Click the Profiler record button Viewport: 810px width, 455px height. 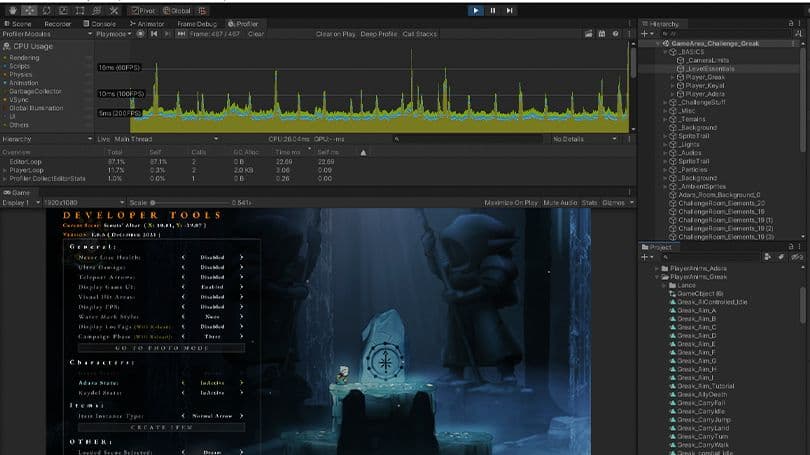pos(140,33)
